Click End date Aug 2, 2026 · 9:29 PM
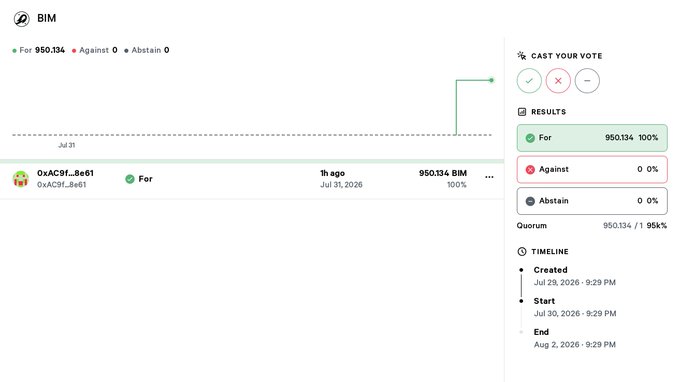Viewport: 680px width, 382px height. click(575, 345)
